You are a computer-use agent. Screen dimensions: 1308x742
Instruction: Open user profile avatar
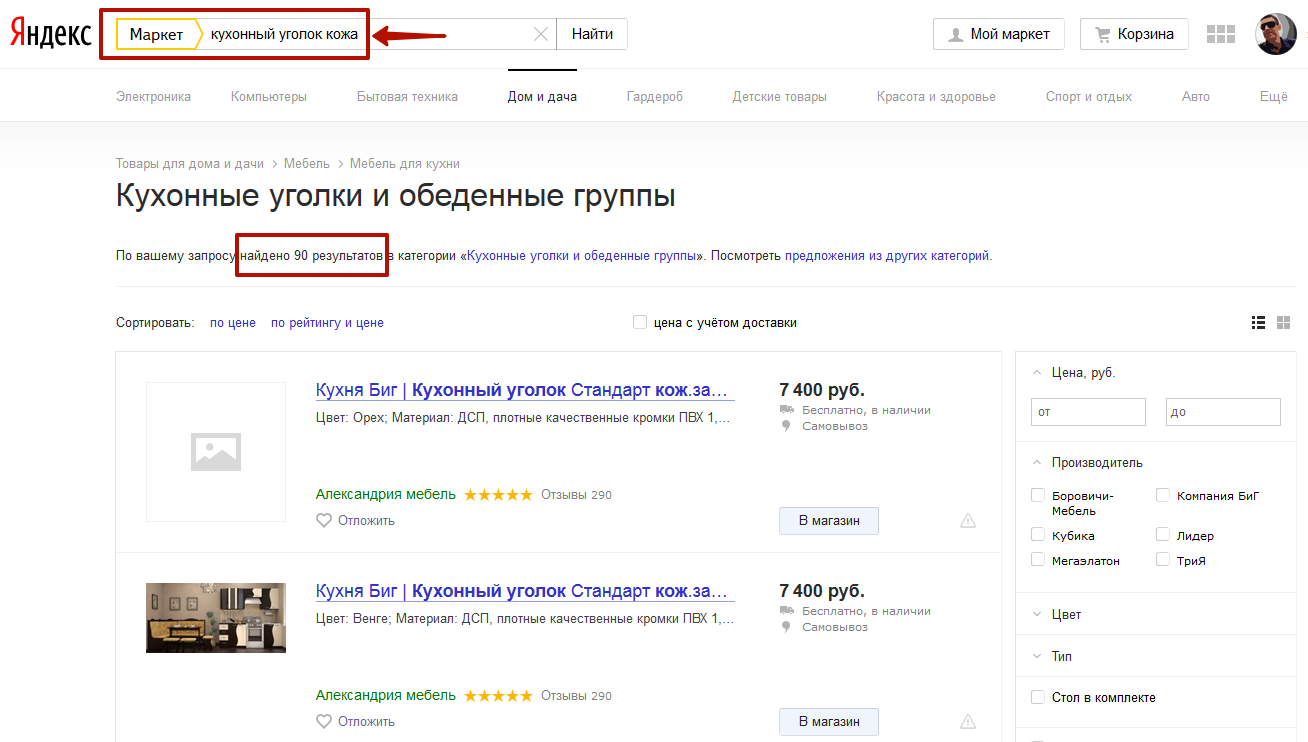[x=1275, y=34]
